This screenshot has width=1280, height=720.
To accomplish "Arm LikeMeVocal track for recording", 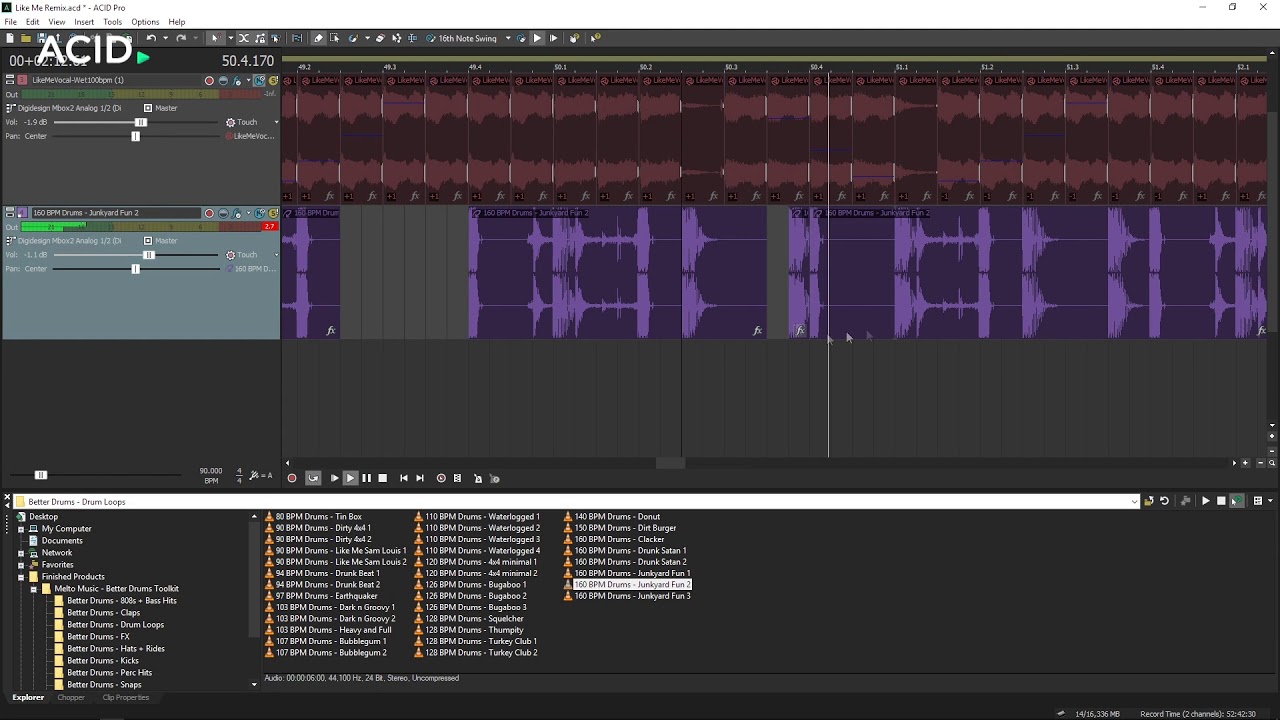I will [x=209, y=80].
